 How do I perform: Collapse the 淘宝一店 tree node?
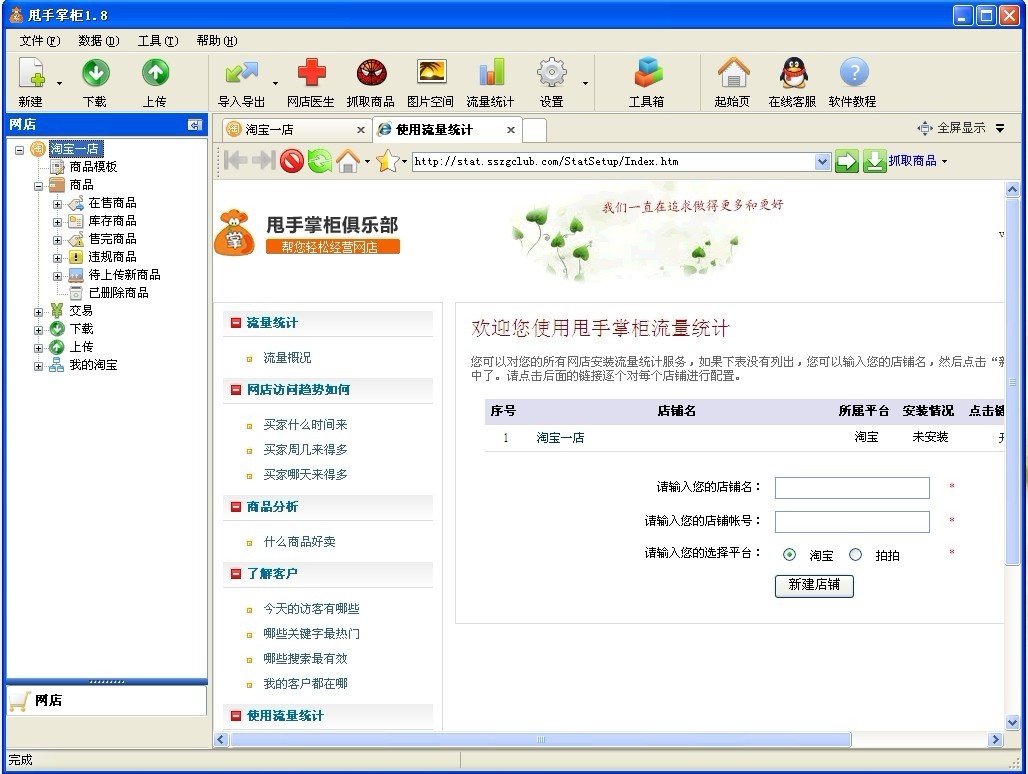tap(20, 150)
